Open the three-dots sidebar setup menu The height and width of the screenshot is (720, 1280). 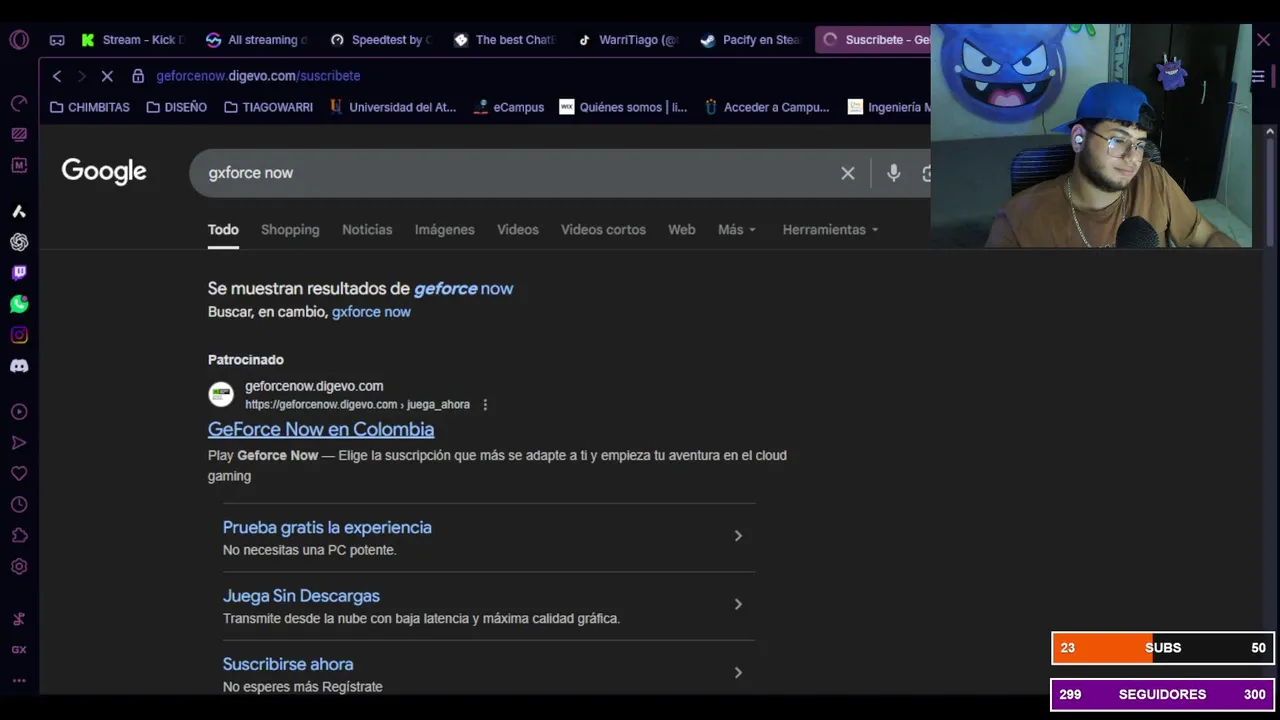19,681
